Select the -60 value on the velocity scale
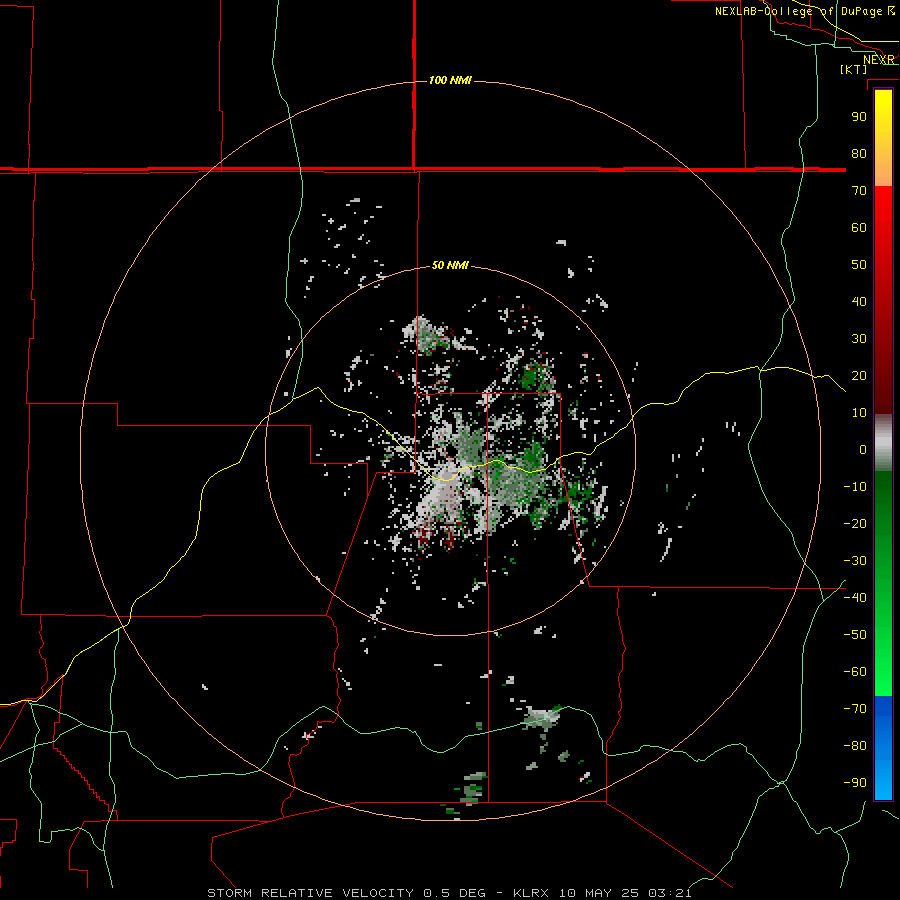Screen dimensions: 900x900 855,672
